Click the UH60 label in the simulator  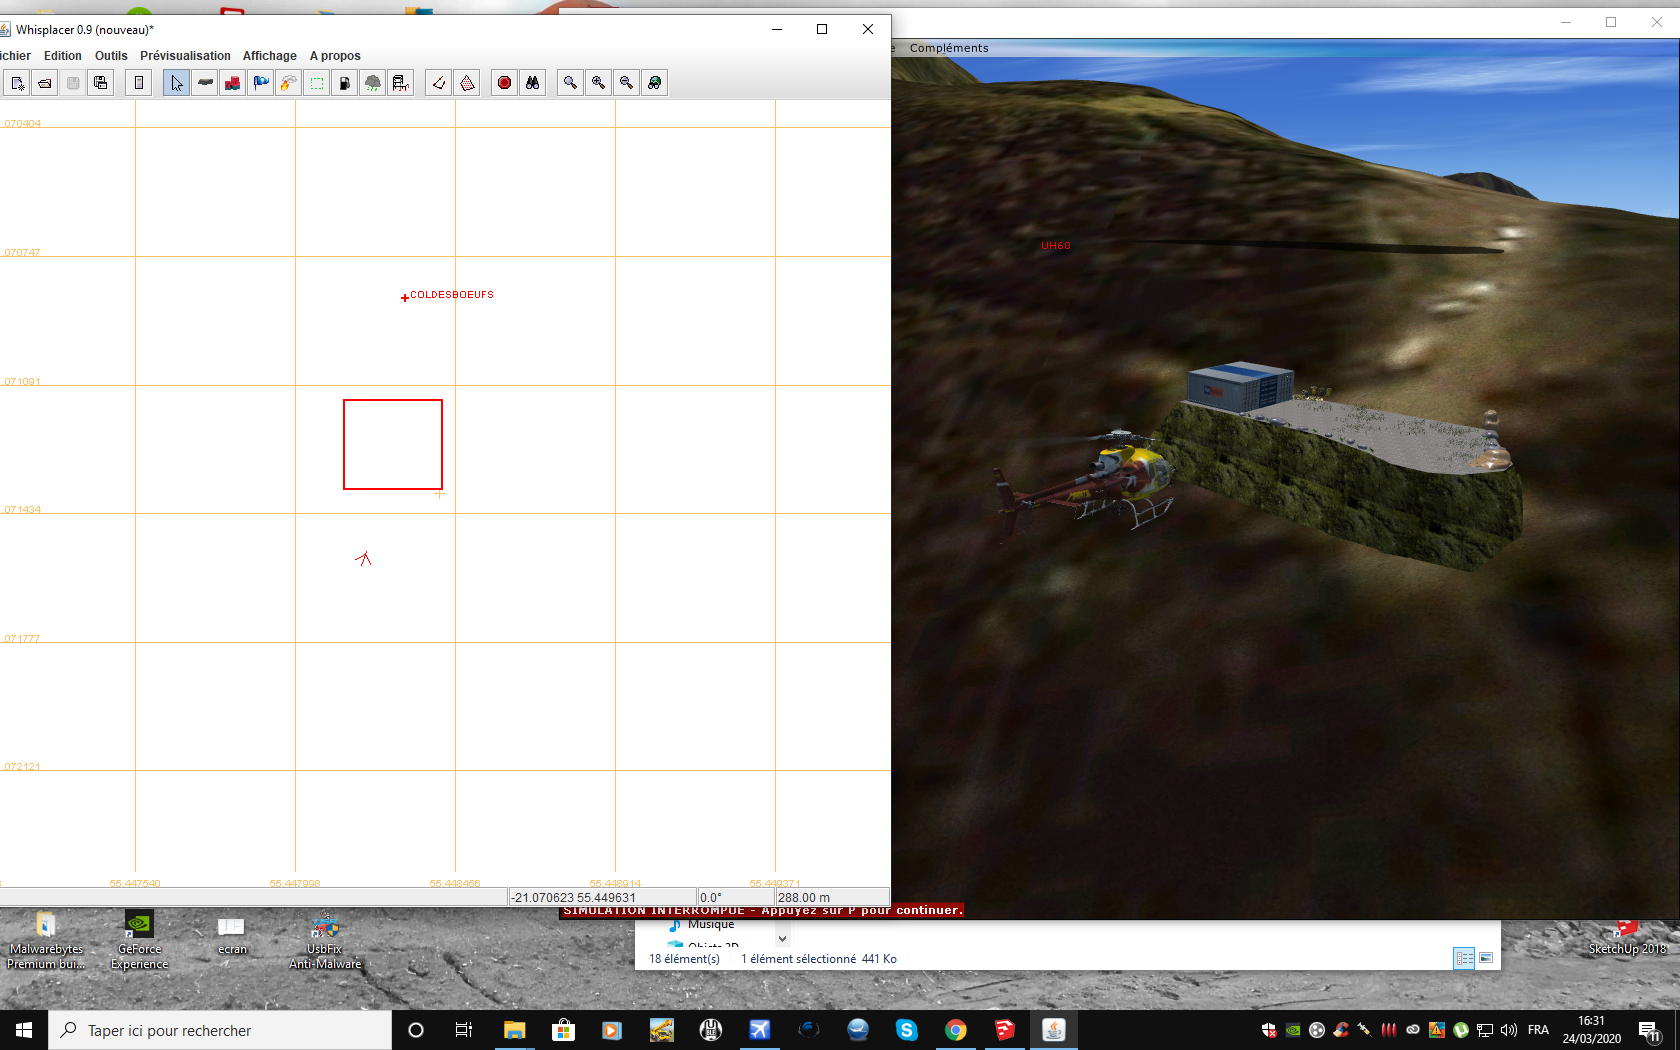(x=1056, y=246)
